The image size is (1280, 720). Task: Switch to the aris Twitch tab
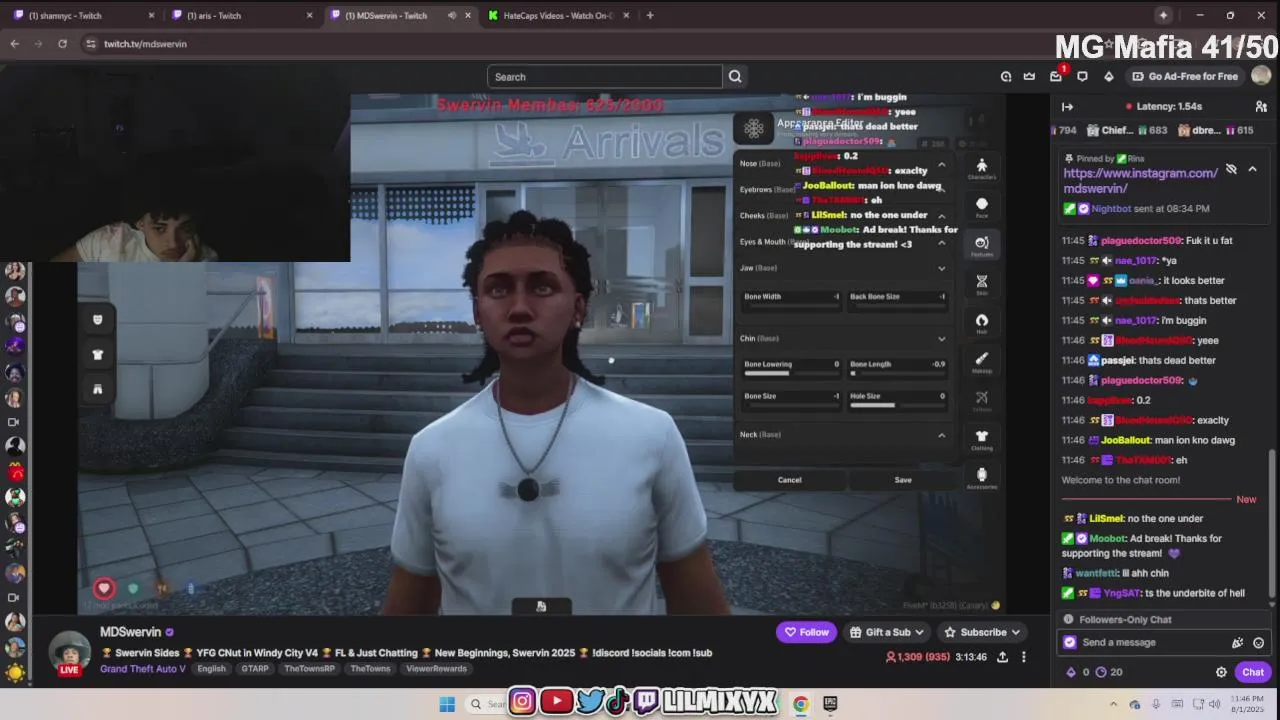pos(240,16)
